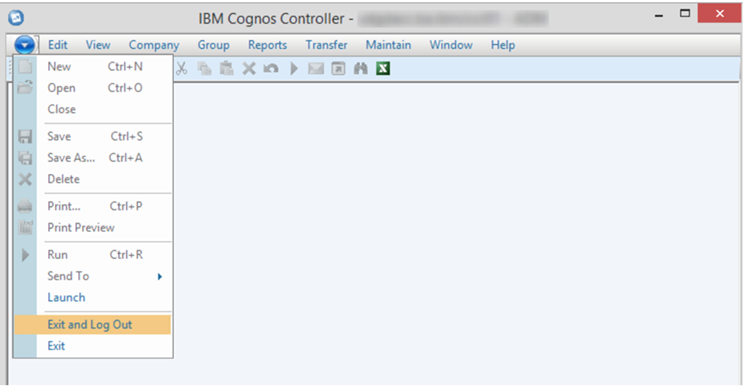Open the View menu
Screen dimensions: 745x389
pyautogui.click(x=98, y=45)
